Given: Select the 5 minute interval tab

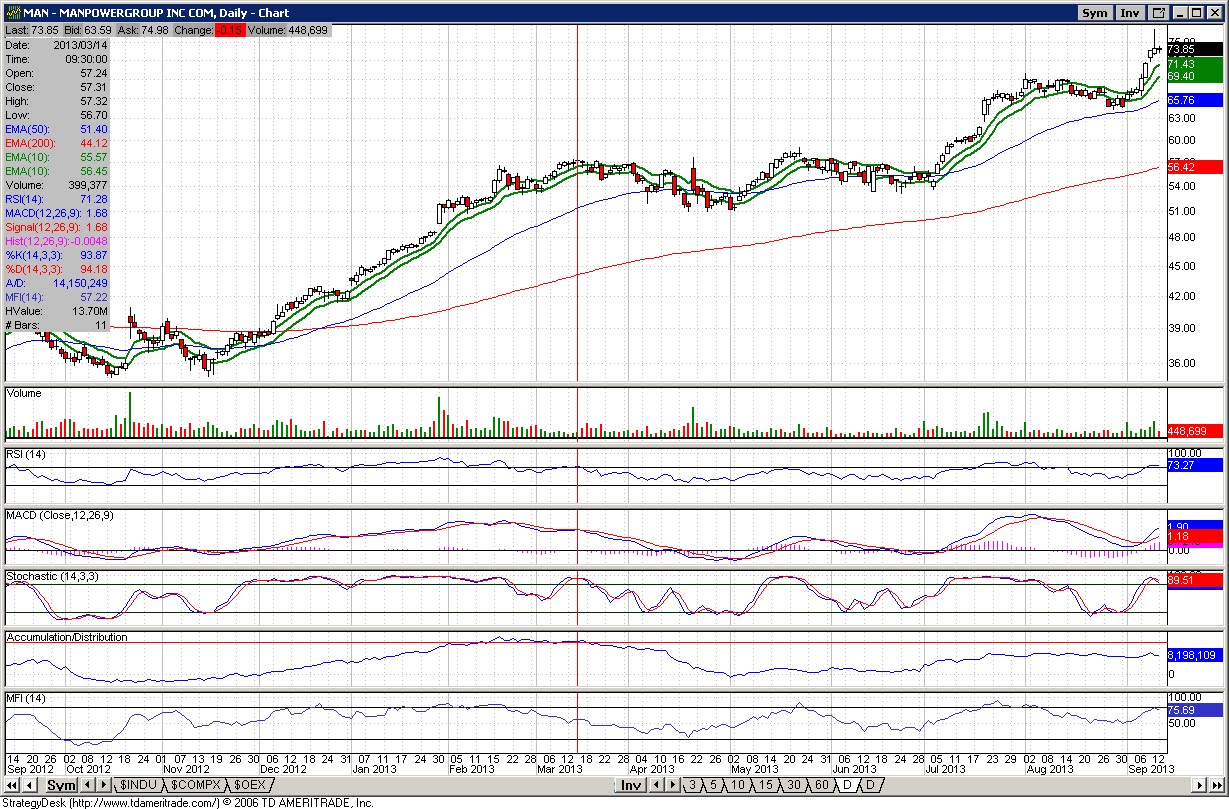Looking at the screenshot, I should point(713,785).
